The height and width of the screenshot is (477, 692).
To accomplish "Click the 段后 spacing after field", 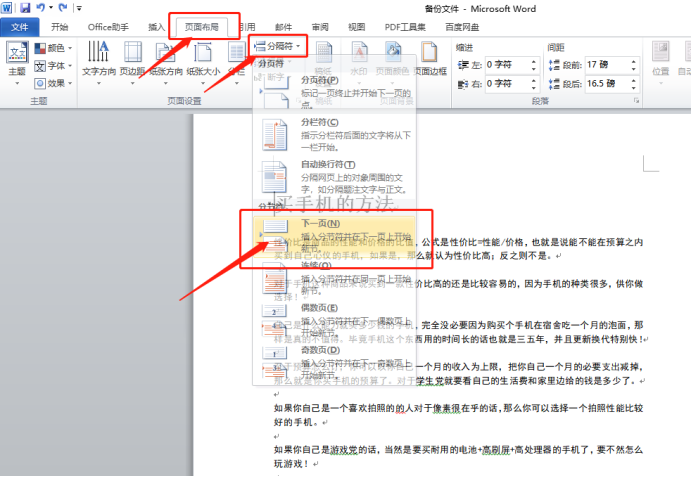I will (606, 83).
